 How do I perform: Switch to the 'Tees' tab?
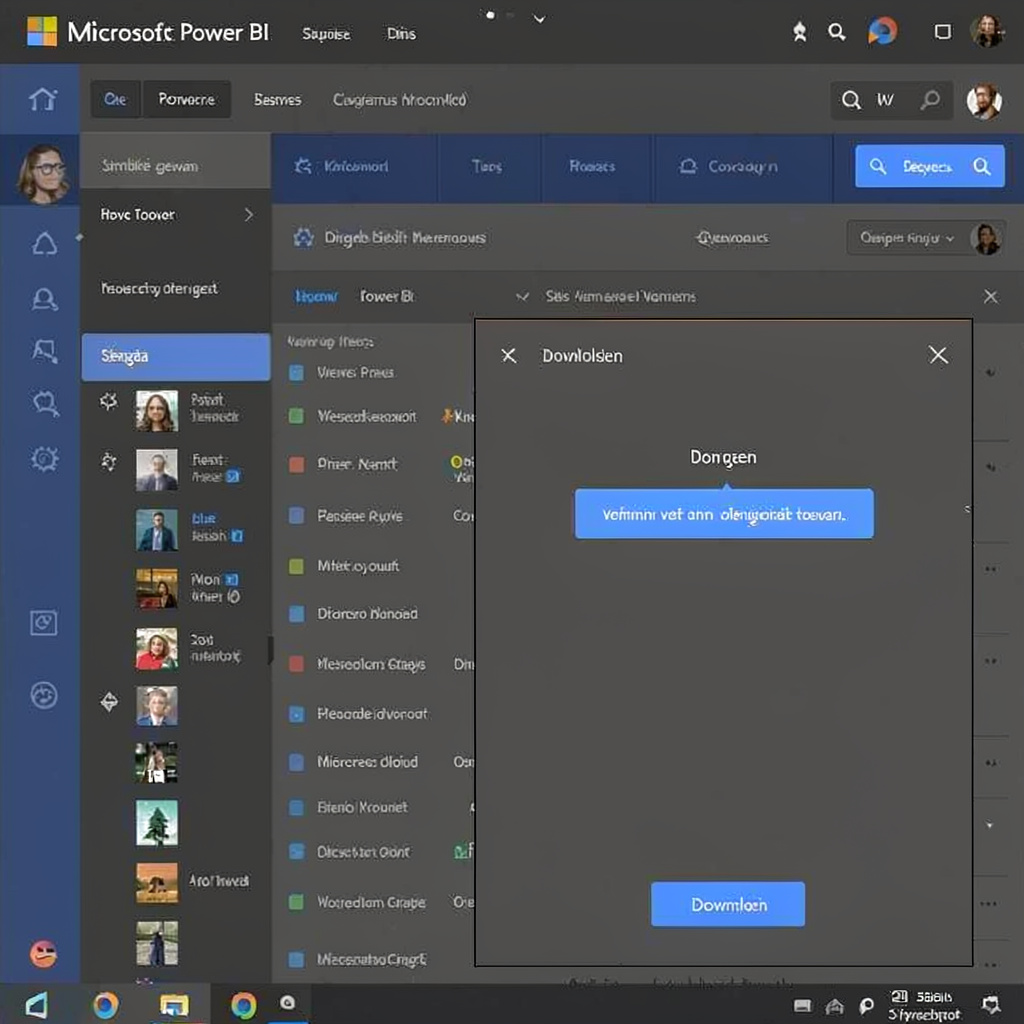pyautogui.click(x=488, y=167)
